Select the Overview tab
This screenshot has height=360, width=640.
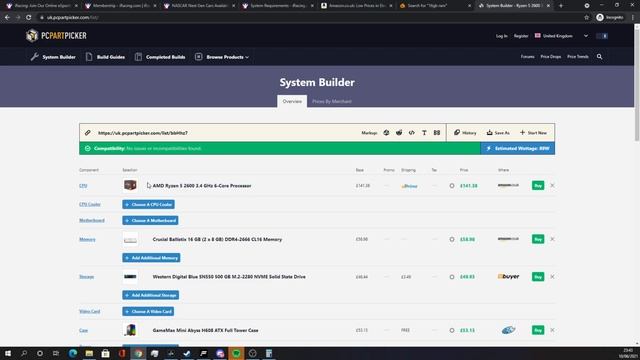[x=292, y=101]
